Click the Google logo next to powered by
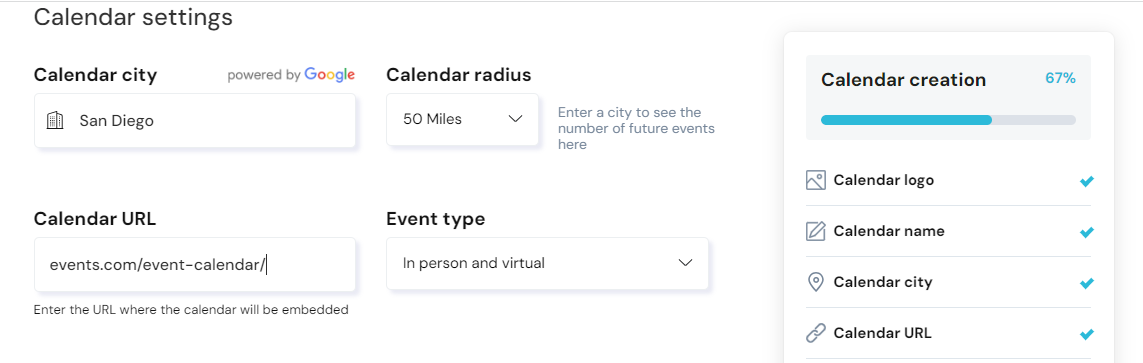The image size is (1143, 363). click(x=329, y=74)
